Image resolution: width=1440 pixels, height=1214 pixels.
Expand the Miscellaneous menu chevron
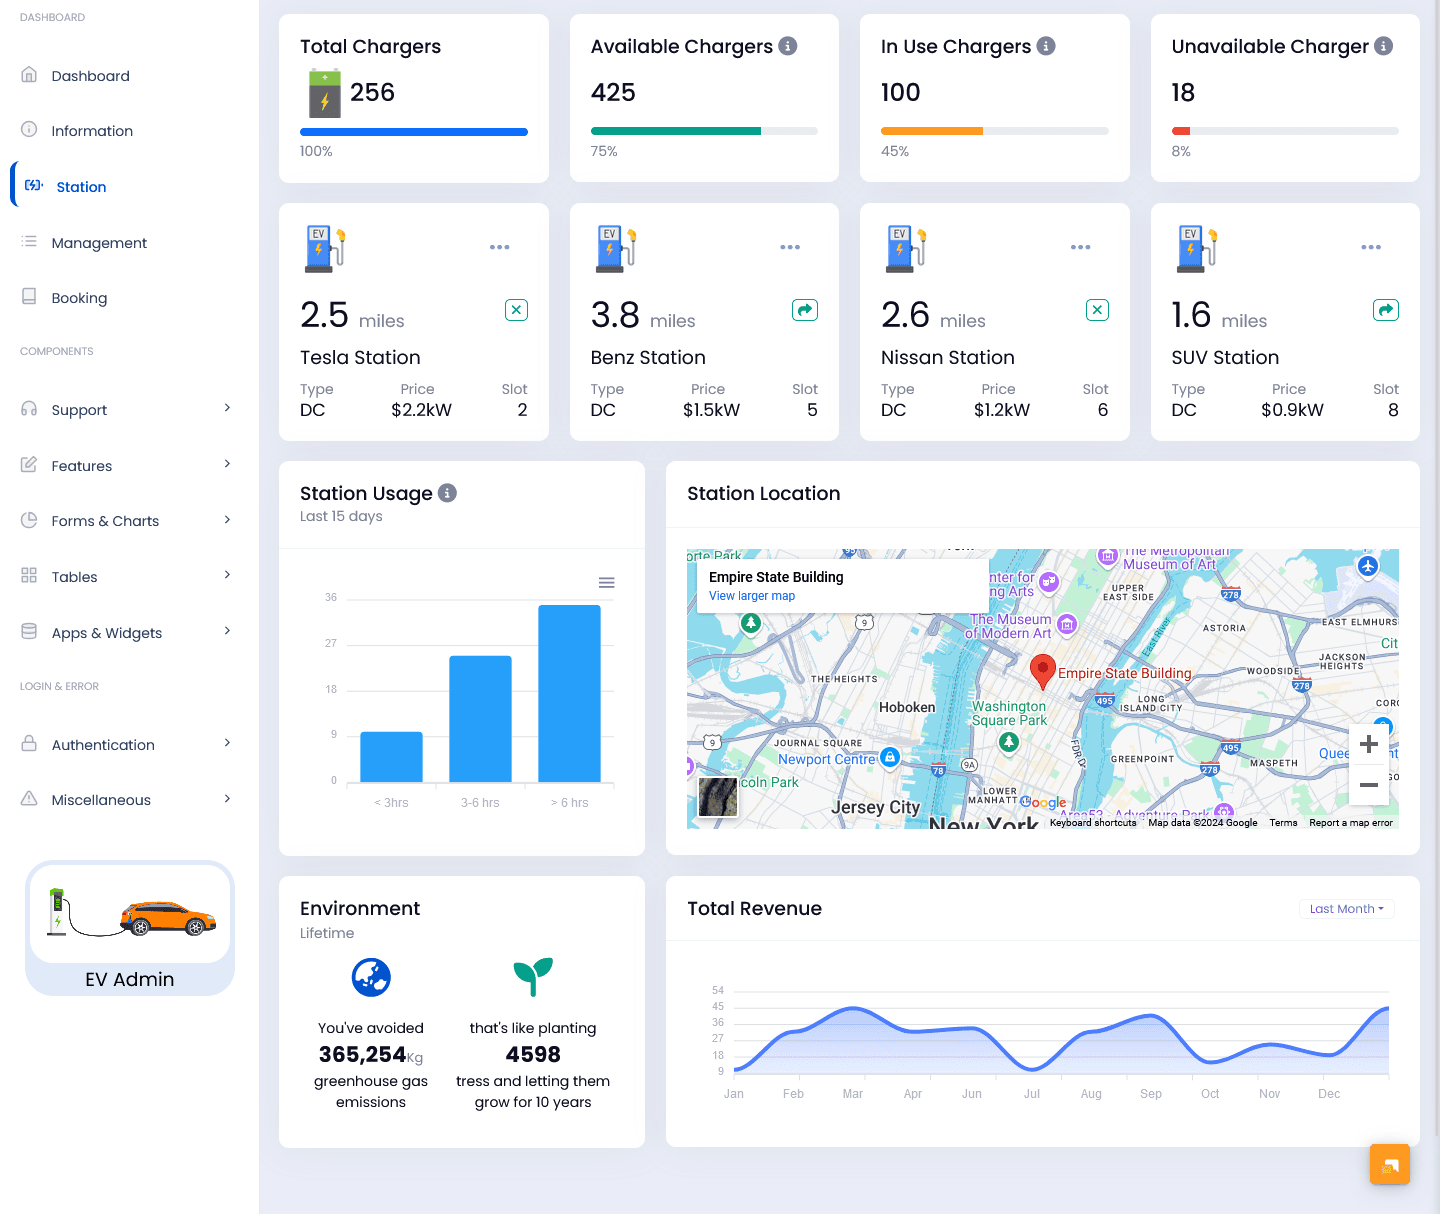227,799
